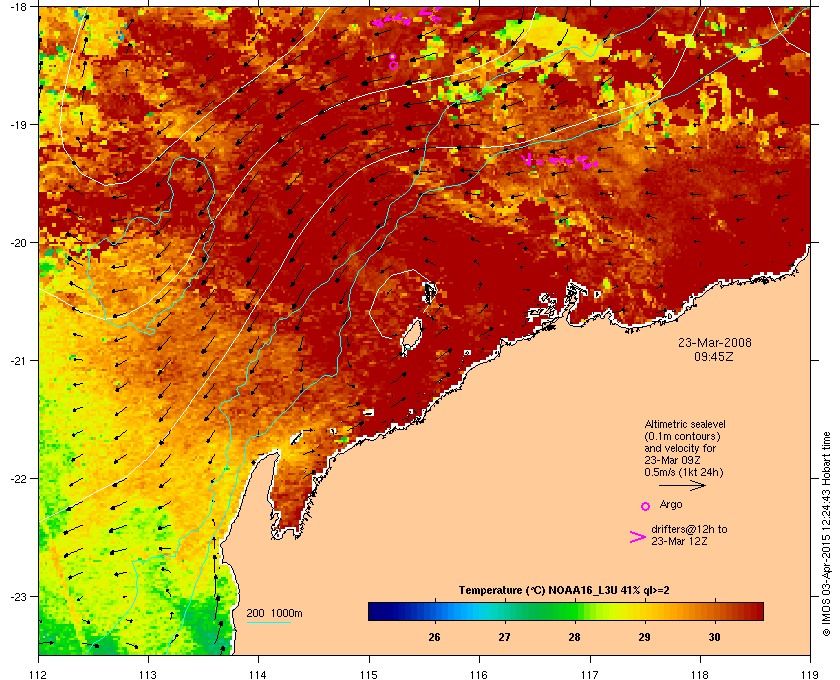Click the green 28 degree colorbar segment
The image size is (840, 680).
575,611
